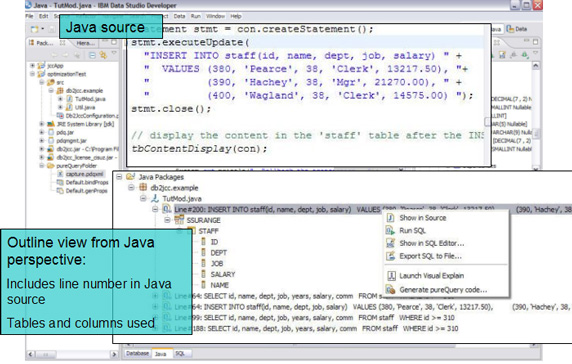Click scroll-up arrow in right panel
572x364 pixels.
tap(536, 66)
